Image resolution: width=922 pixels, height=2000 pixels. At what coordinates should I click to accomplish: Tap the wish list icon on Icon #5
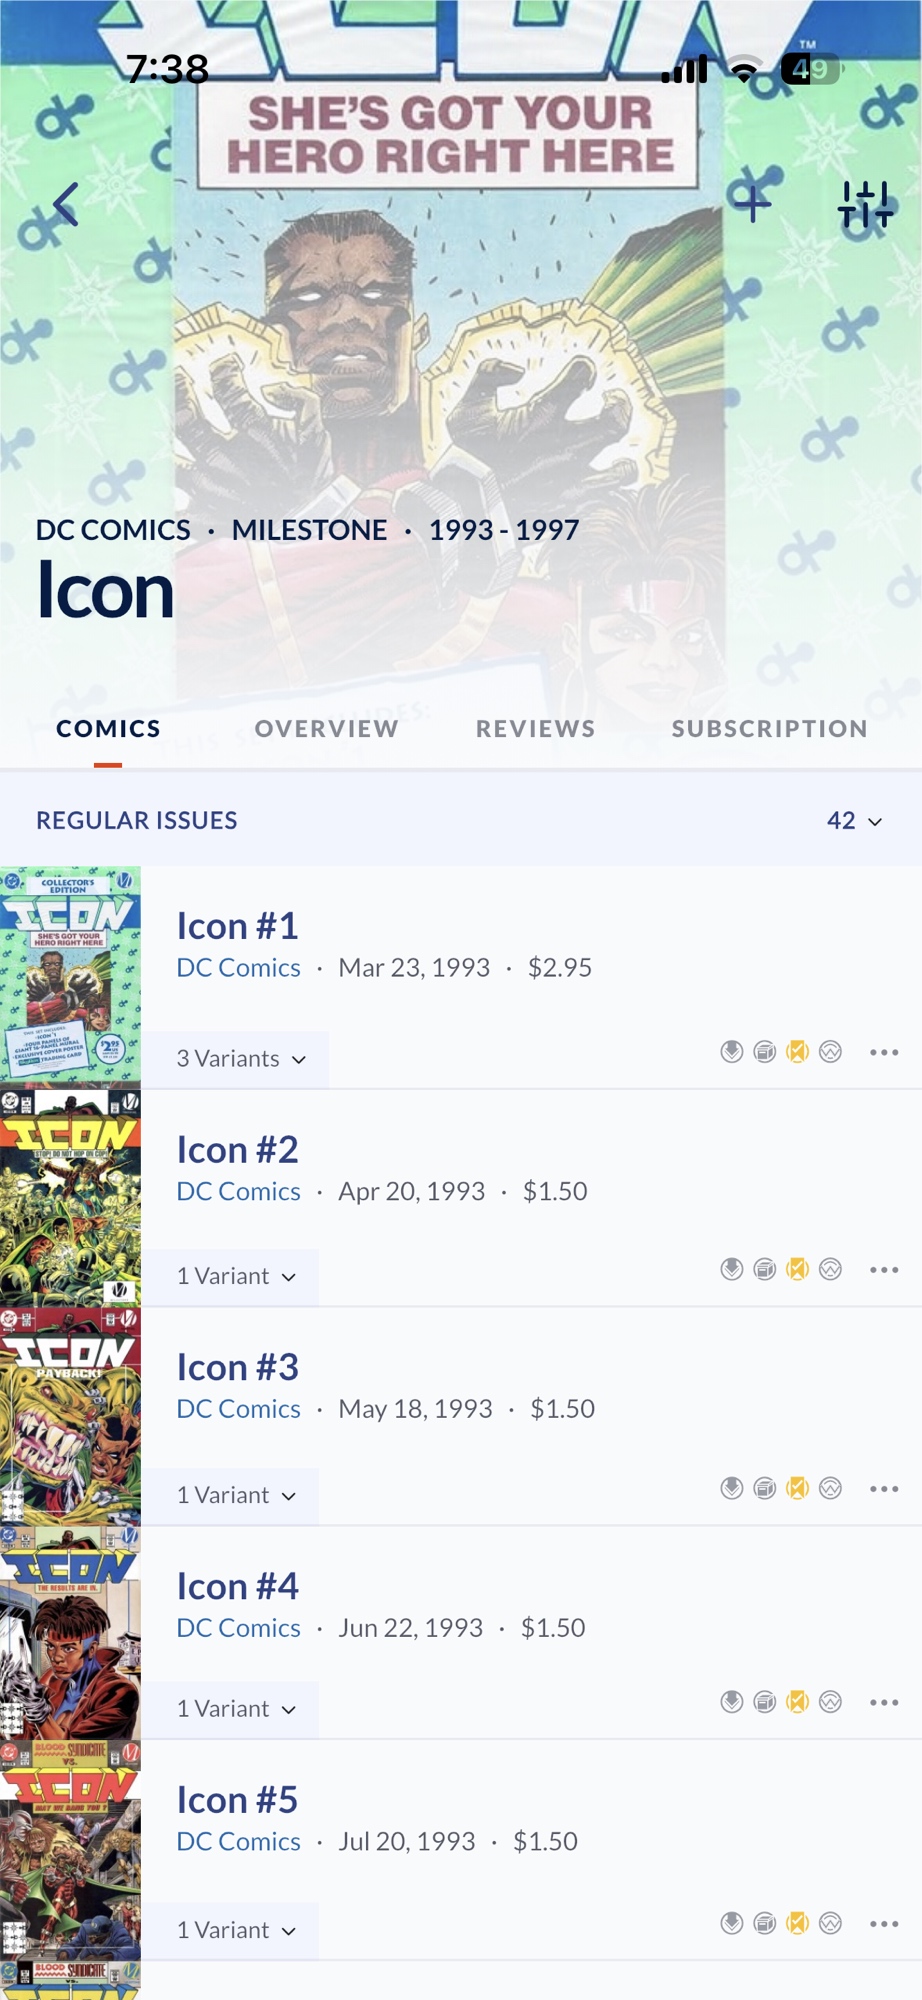pyautogui.click(x=830, y=1923)
